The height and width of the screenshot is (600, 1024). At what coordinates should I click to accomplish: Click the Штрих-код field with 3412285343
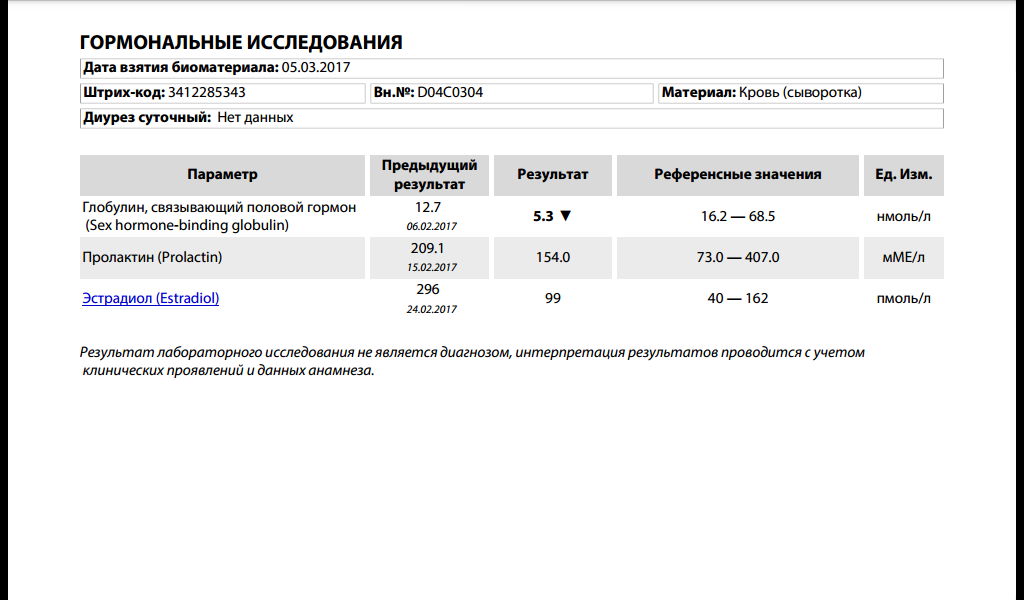tap(222, 93)
